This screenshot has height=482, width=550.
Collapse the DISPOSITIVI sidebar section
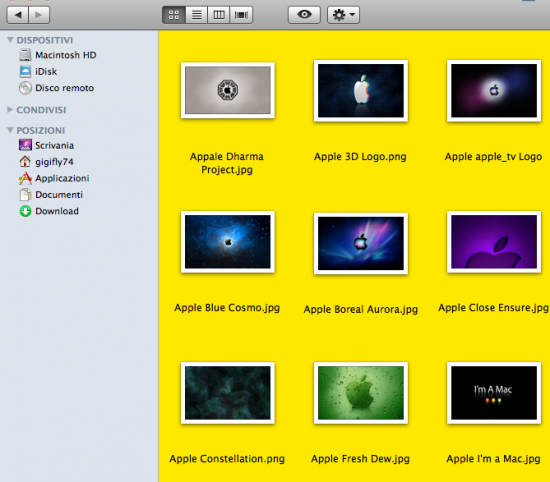click(10, 40)
